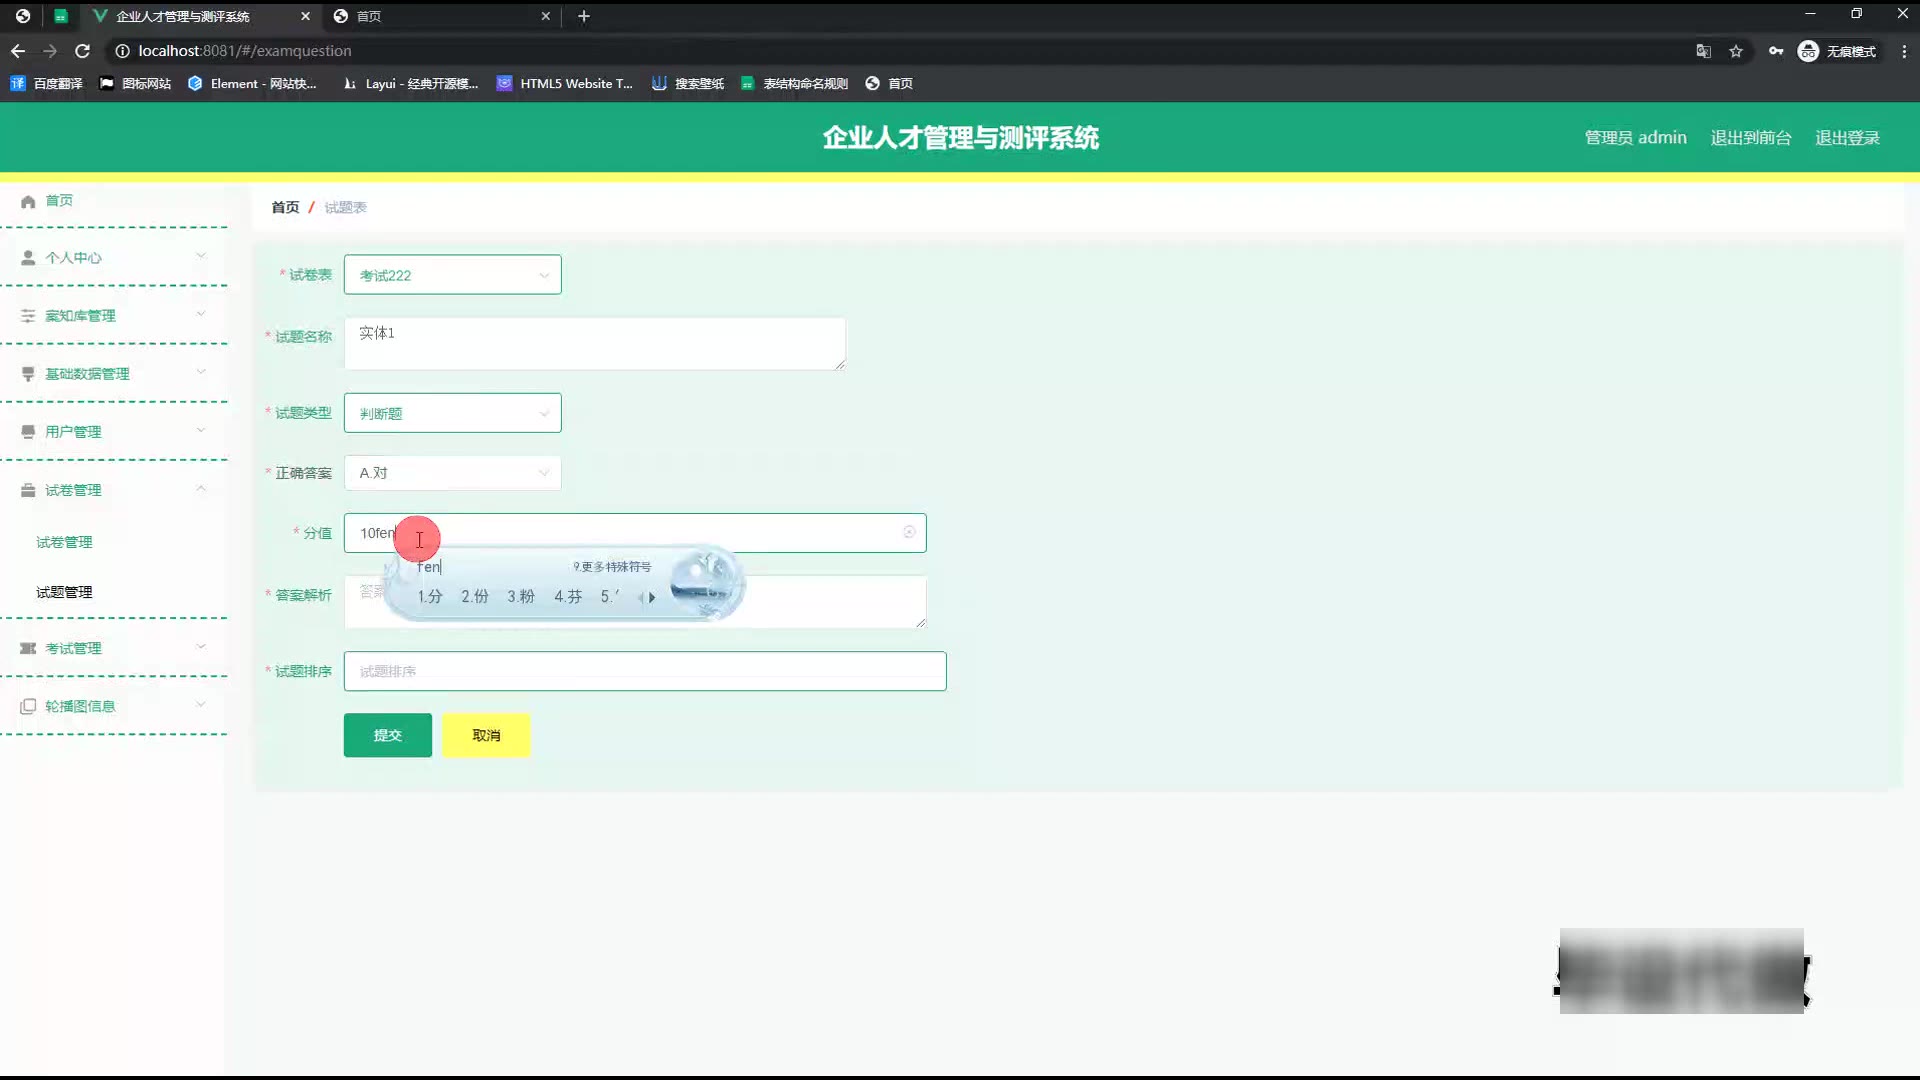Click the 分值 input field
Viewport: 1920px width, 1080px height.
point(635,533)
